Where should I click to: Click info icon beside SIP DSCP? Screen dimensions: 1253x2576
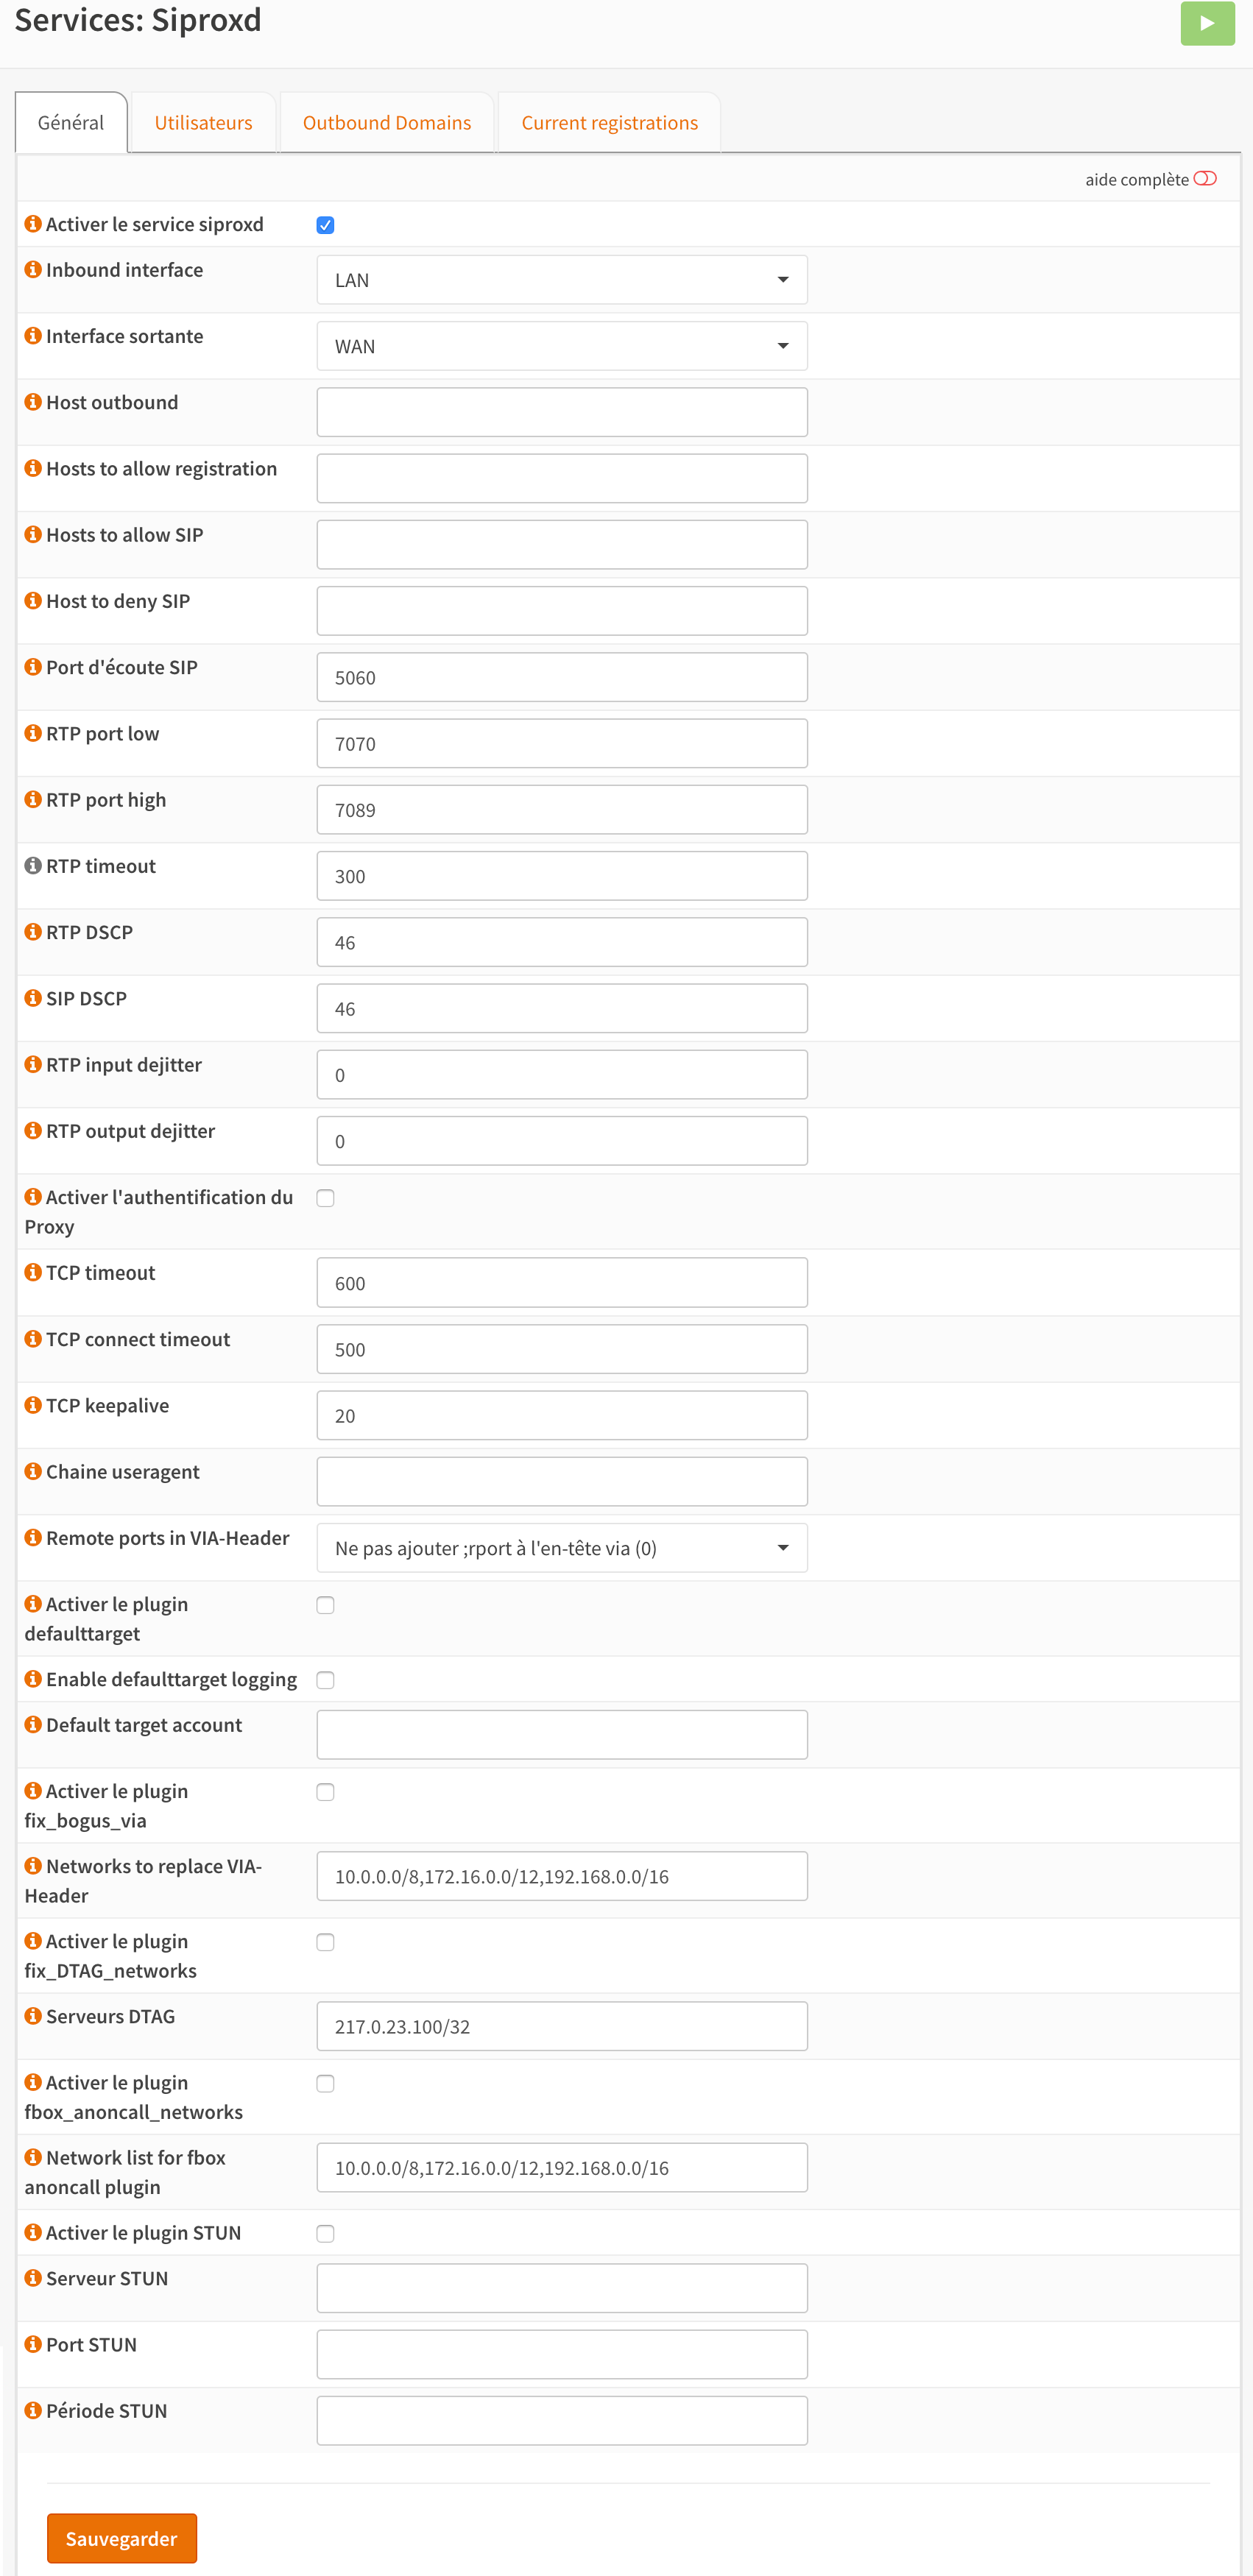click(x=33, y=998)
